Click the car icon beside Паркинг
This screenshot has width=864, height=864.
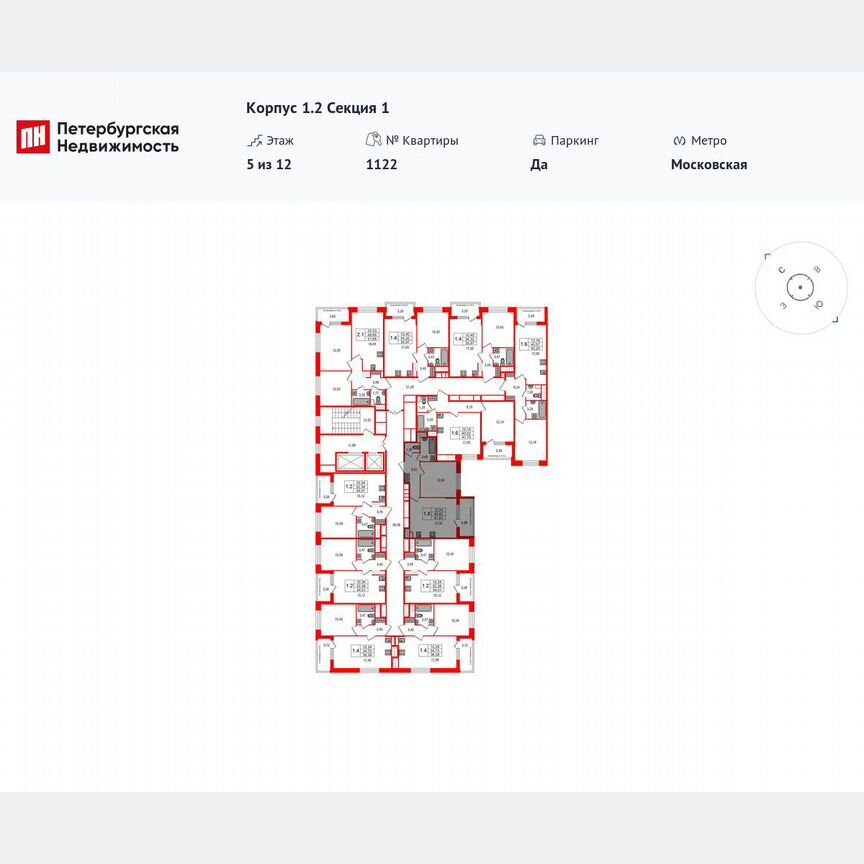(539, 141)
